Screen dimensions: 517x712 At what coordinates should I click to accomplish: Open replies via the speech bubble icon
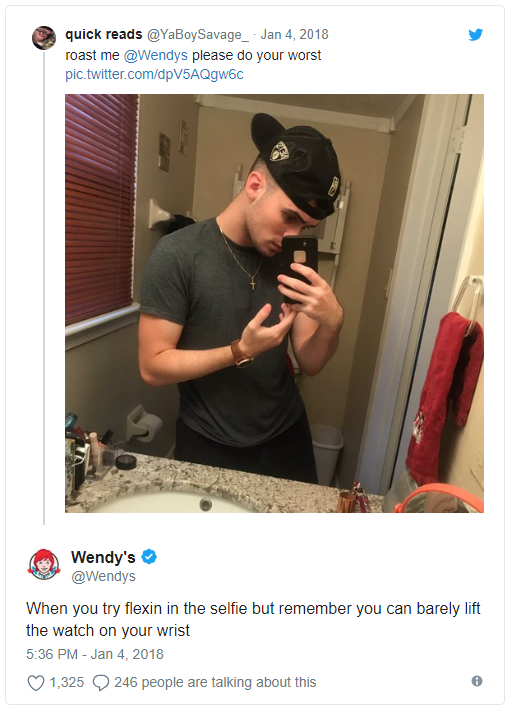tap(101, 682)
